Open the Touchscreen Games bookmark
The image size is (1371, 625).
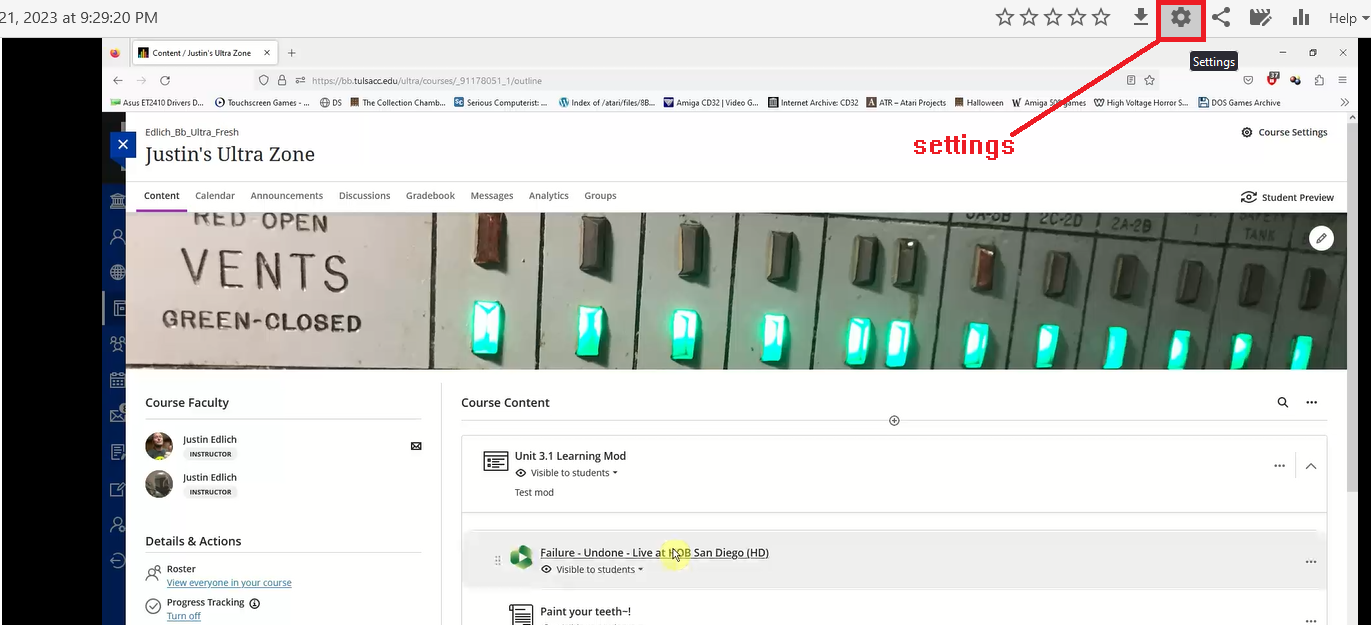262,102
